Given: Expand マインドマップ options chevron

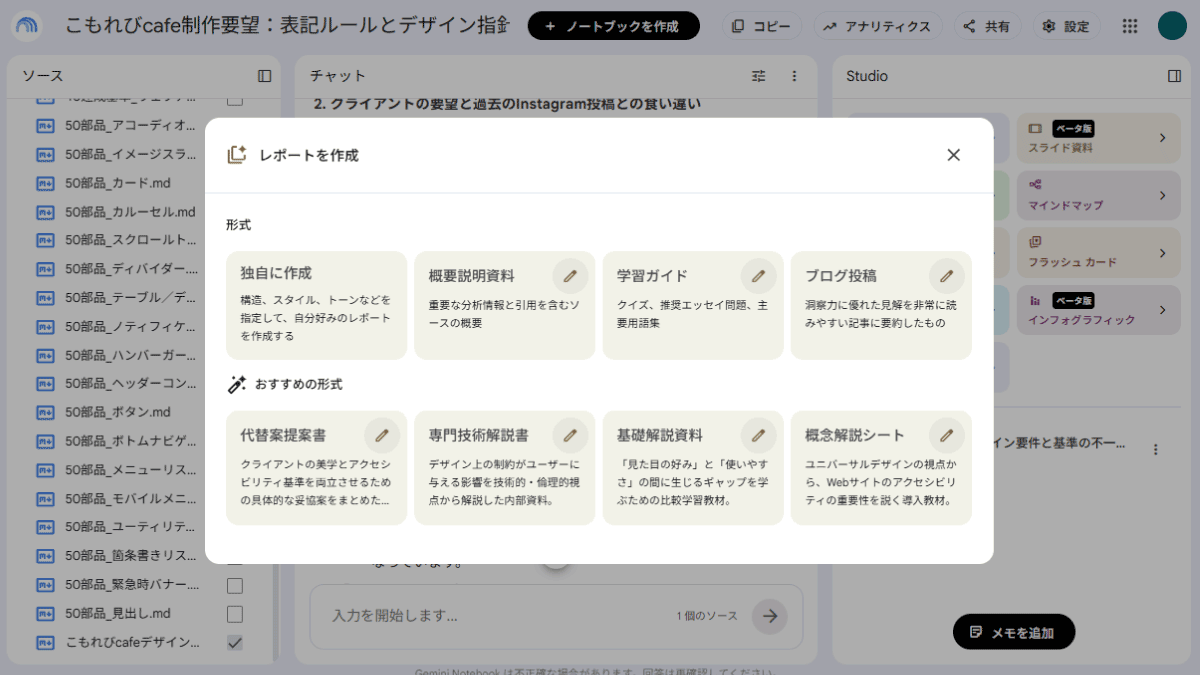Looking at the screenshot, I should [x=1162, y=195].
